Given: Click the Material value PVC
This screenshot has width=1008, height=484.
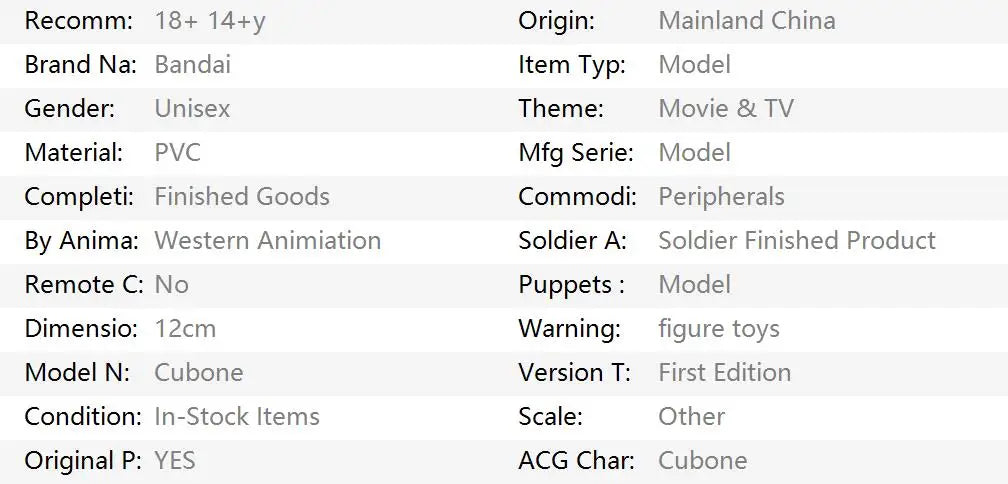Looking at the screenshot, I should (177, 153).
